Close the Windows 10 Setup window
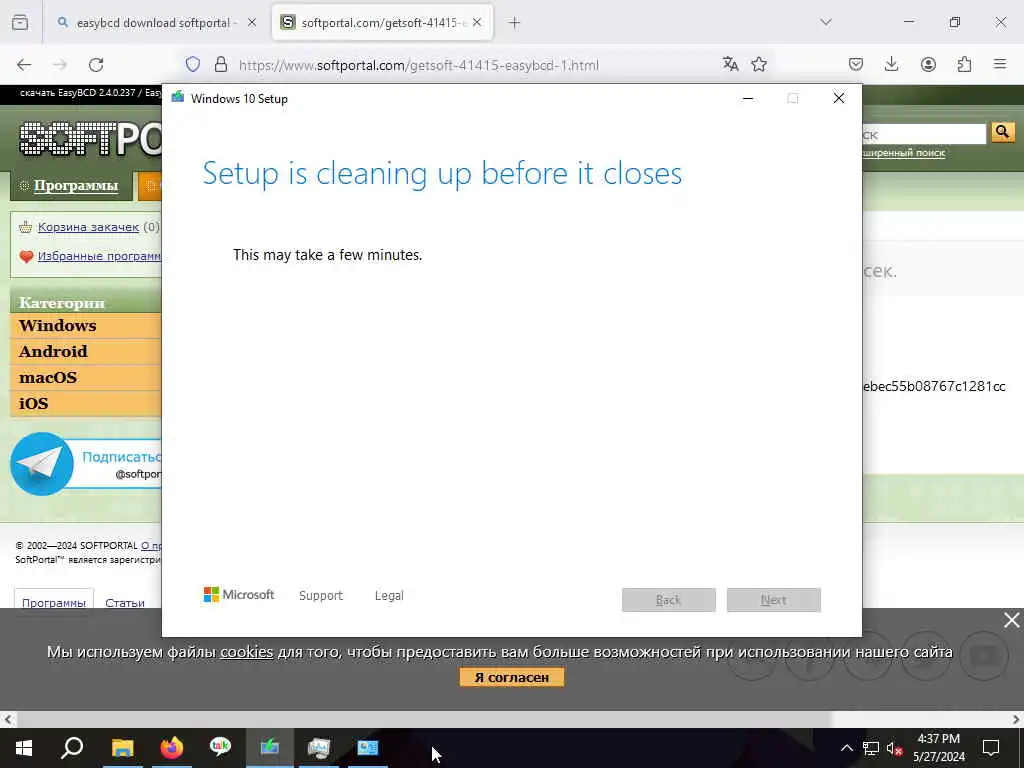This screenshot has width=1024, height=768. (x=839, y=98)
